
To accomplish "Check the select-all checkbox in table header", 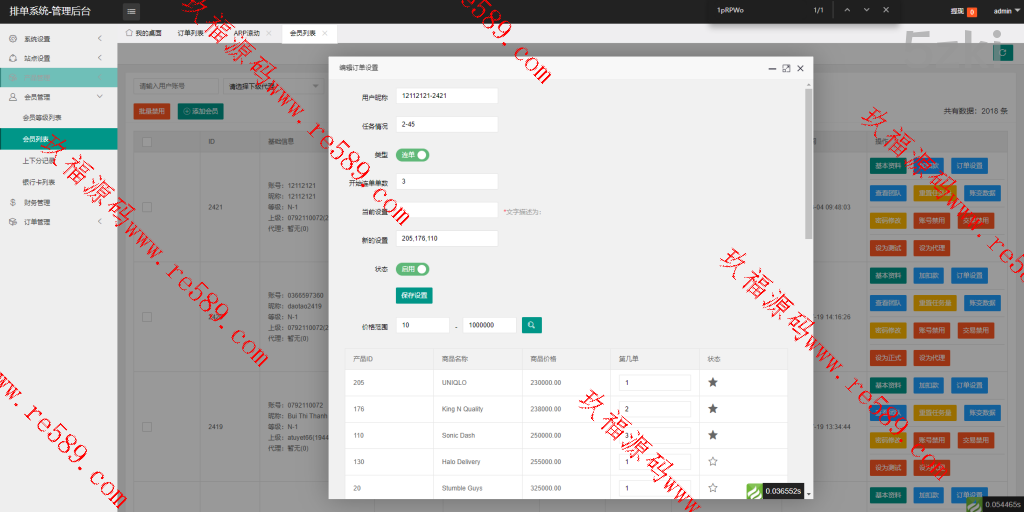I will pos(147,142).
